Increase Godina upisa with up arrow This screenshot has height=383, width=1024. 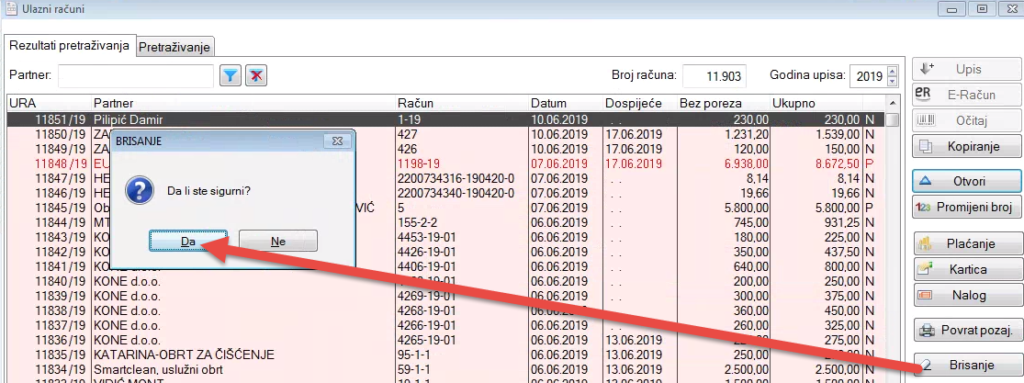coord(893,71)
